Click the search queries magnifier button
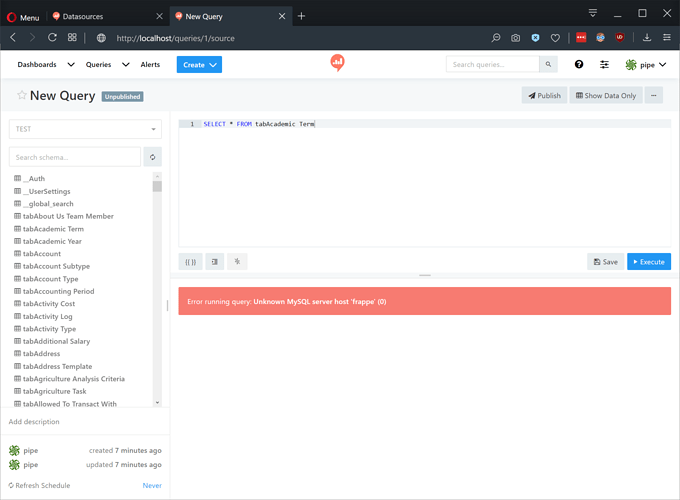680x500 pixels. point(548,64)
